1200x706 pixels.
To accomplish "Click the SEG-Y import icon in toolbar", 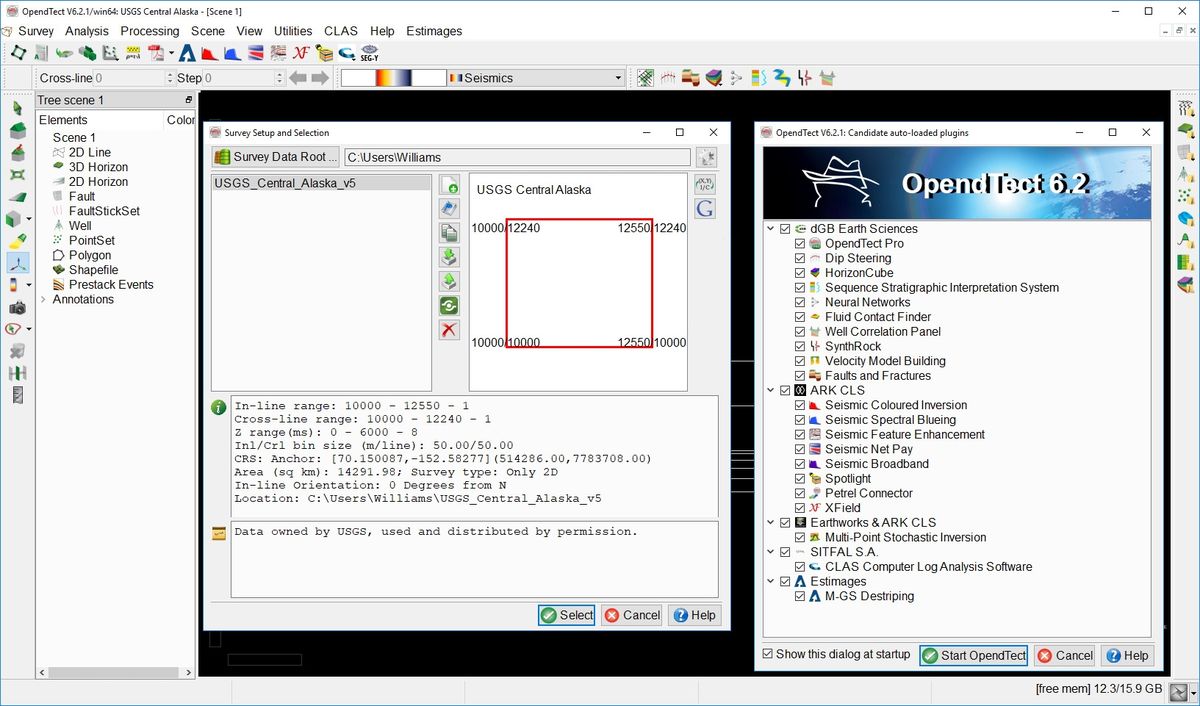I will [370, 53].
